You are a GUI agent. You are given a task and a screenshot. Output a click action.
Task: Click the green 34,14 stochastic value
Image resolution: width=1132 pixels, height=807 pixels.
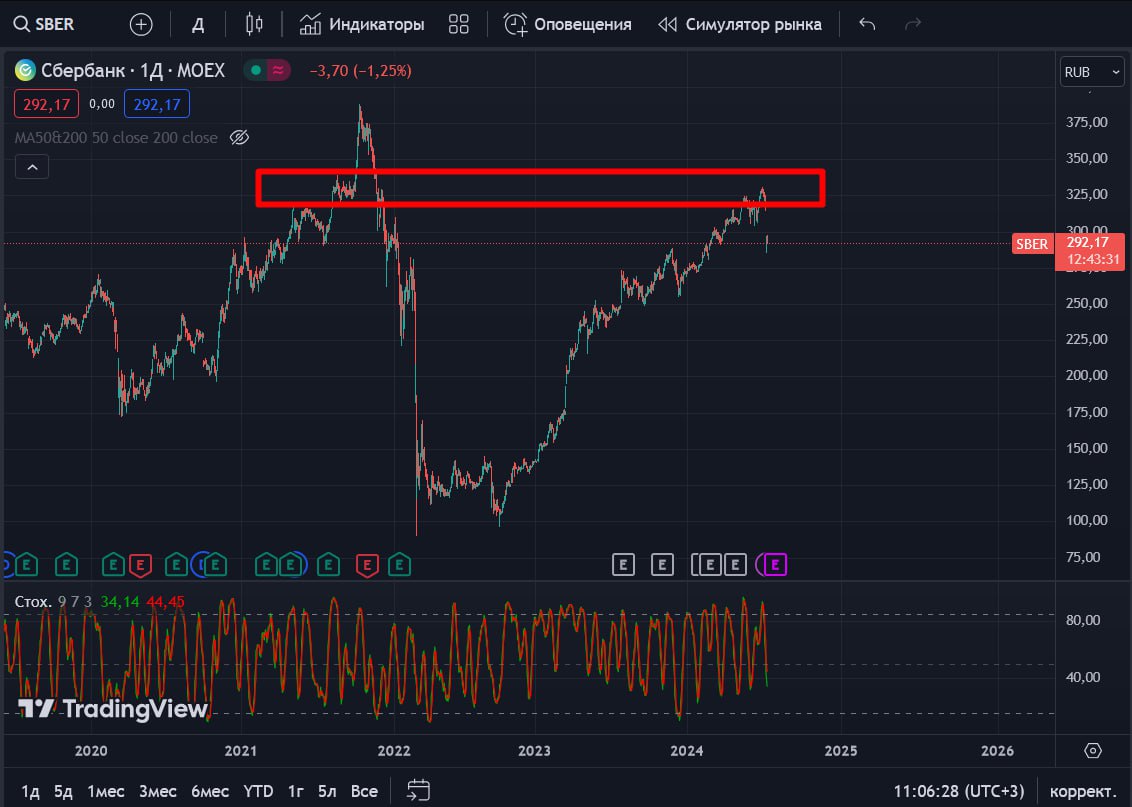click(120, 601)
